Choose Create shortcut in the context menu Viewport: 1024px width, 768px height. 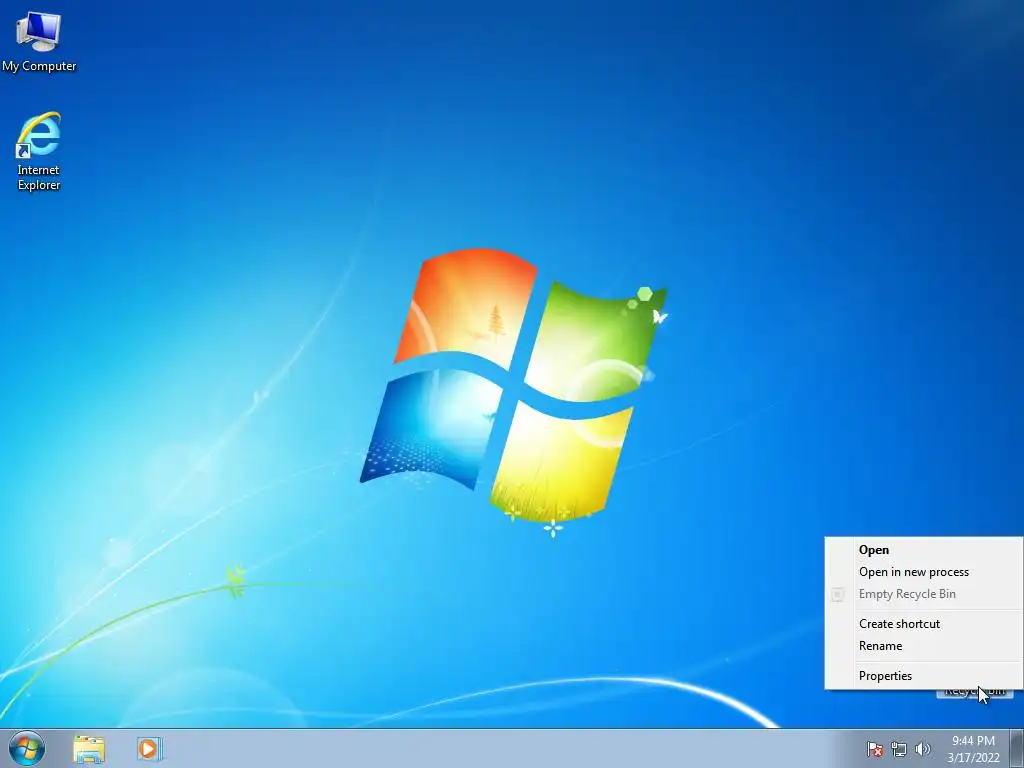coord(923,624)
